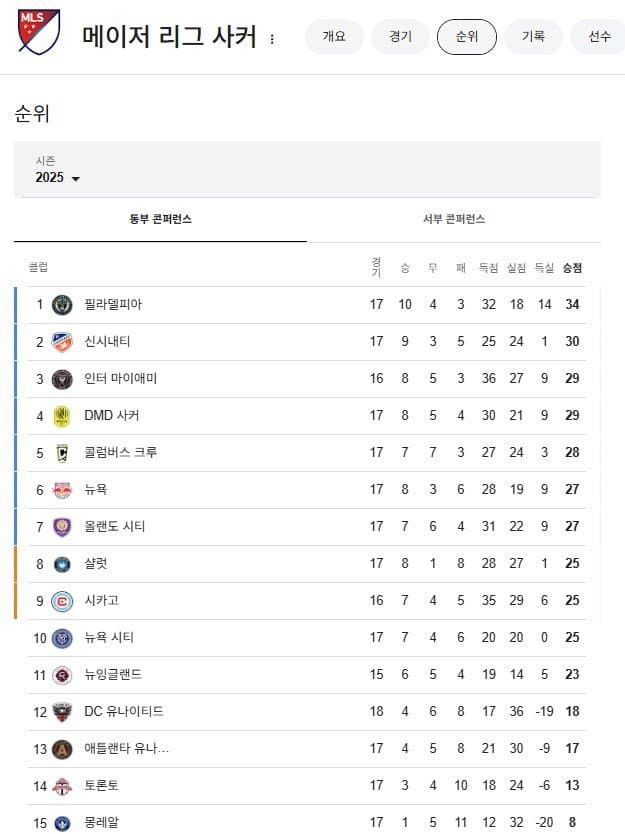Open the 선수 players tab
Screen dimensions: 625x834
point(598,37)
